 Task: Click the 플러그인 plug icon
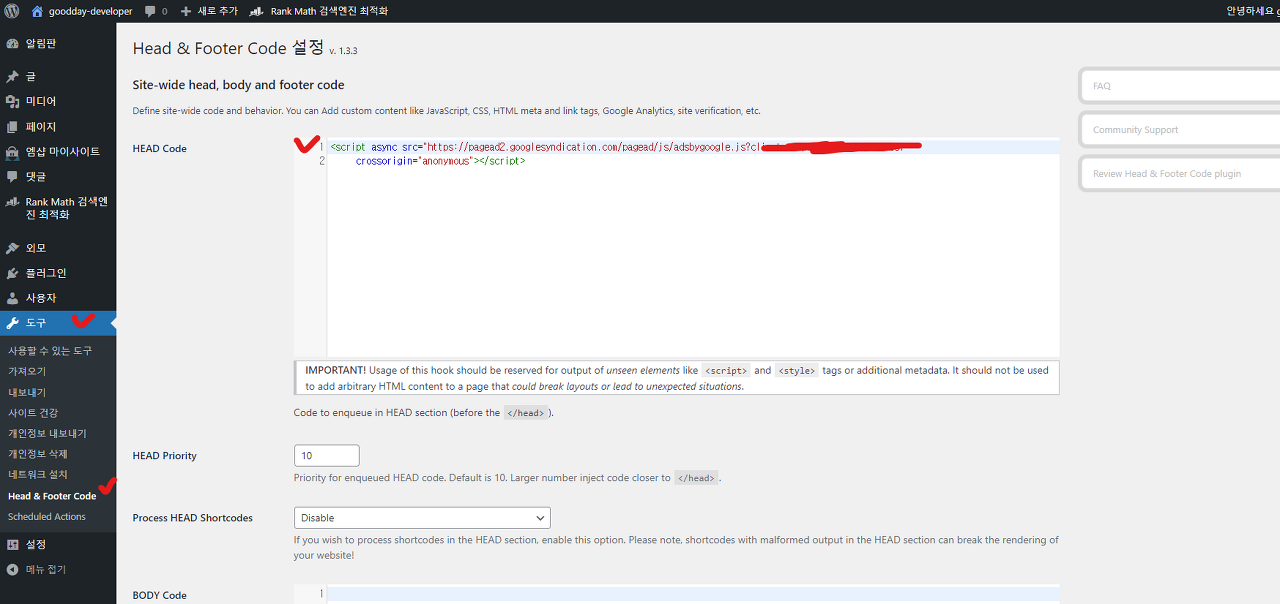[x=12, y=273]
